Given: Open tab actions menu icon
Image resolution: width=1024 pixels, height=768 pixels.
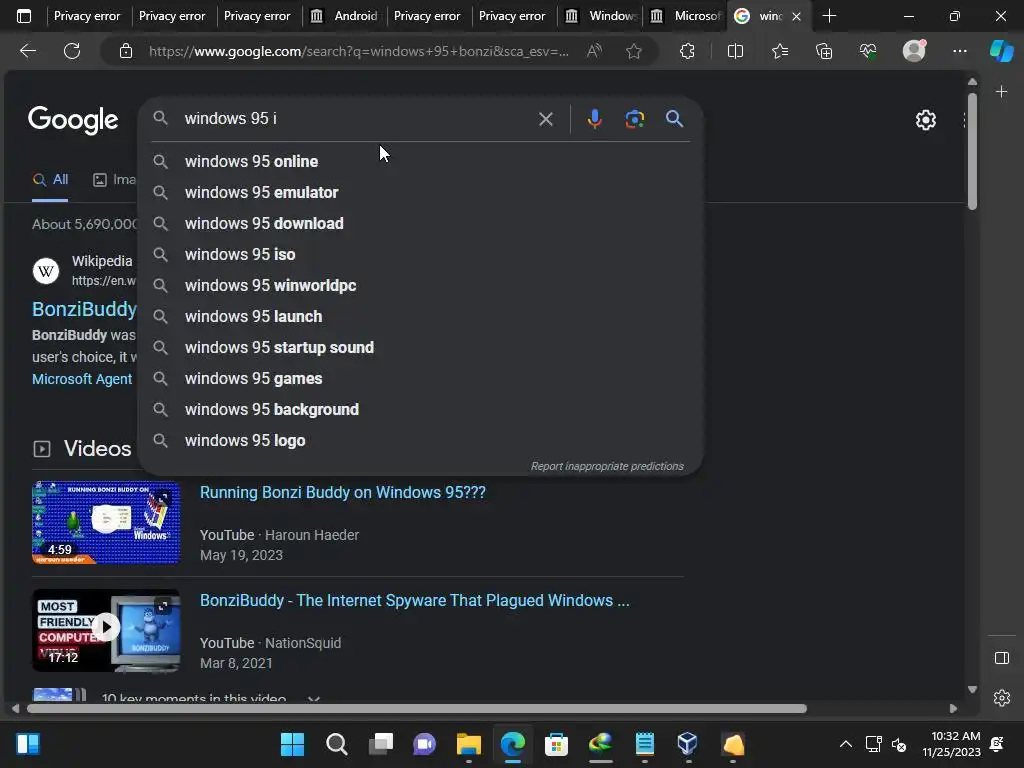Looking at the screenshot, I should (24, 16).
